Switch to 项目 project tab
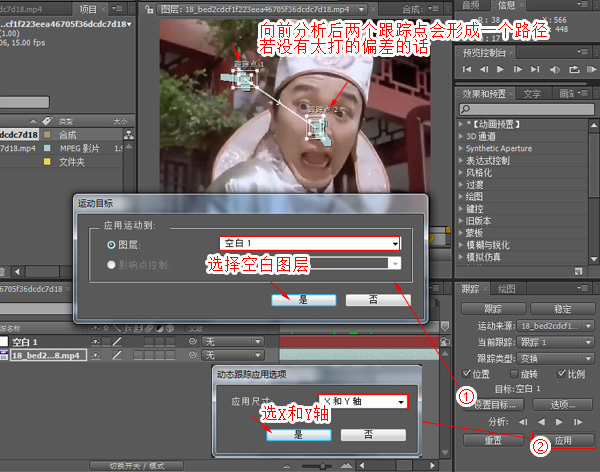This screenshot has height=472, width=600. pyautogui.click(x=88, y=9)
